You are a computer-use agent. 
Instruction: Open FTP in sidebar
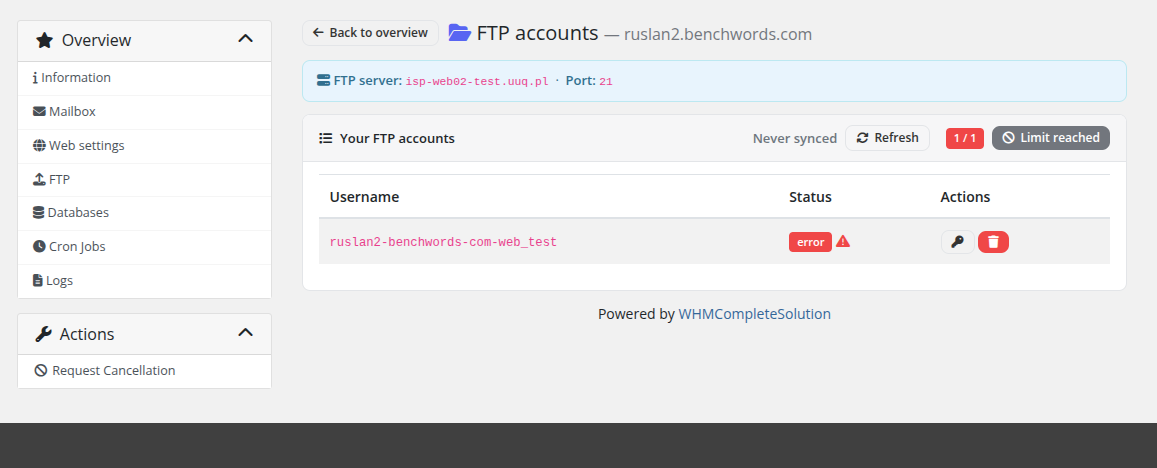tap(145, 179)
